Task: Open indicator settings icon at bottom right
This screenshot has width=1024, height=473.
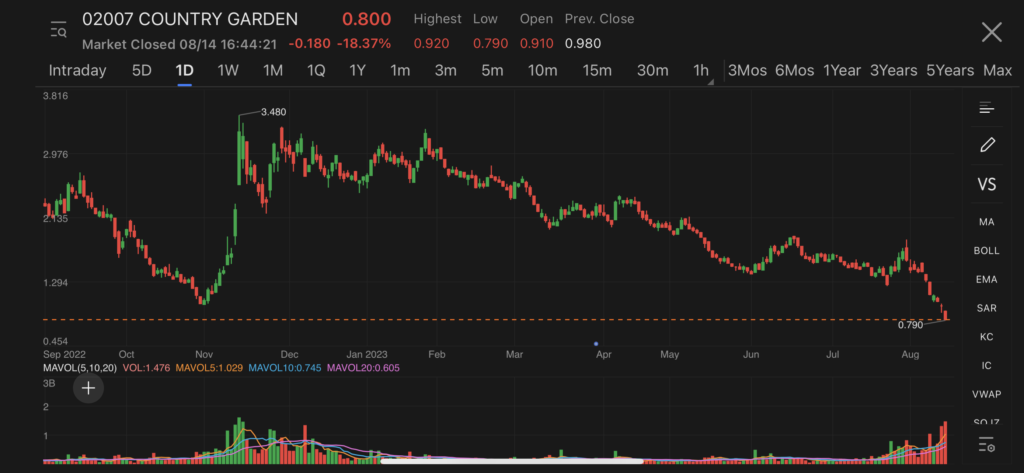Action: click(x=986, y=444)
